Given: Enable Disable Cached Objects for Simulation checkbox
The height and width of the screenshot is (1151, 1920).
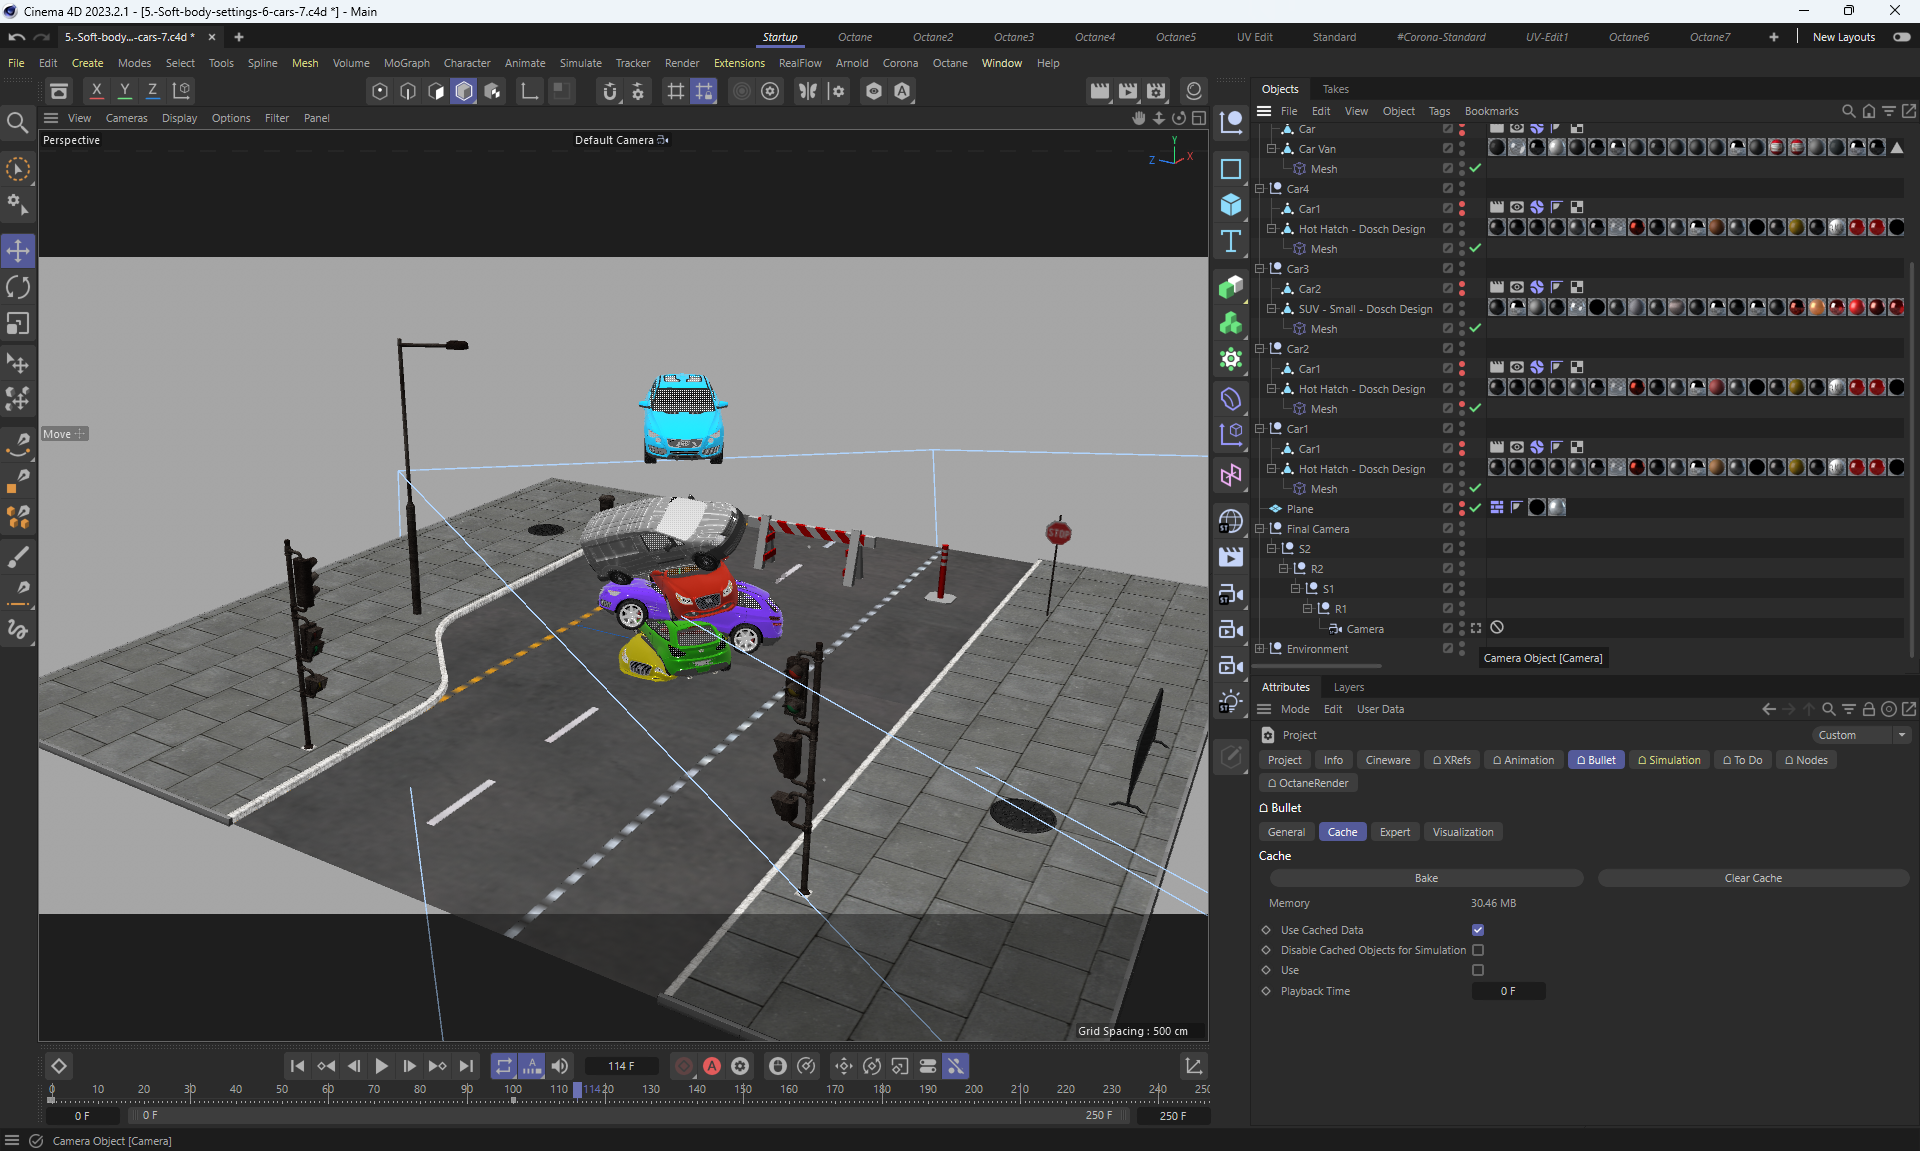Looking at the screenshot, I should 1478,950.
